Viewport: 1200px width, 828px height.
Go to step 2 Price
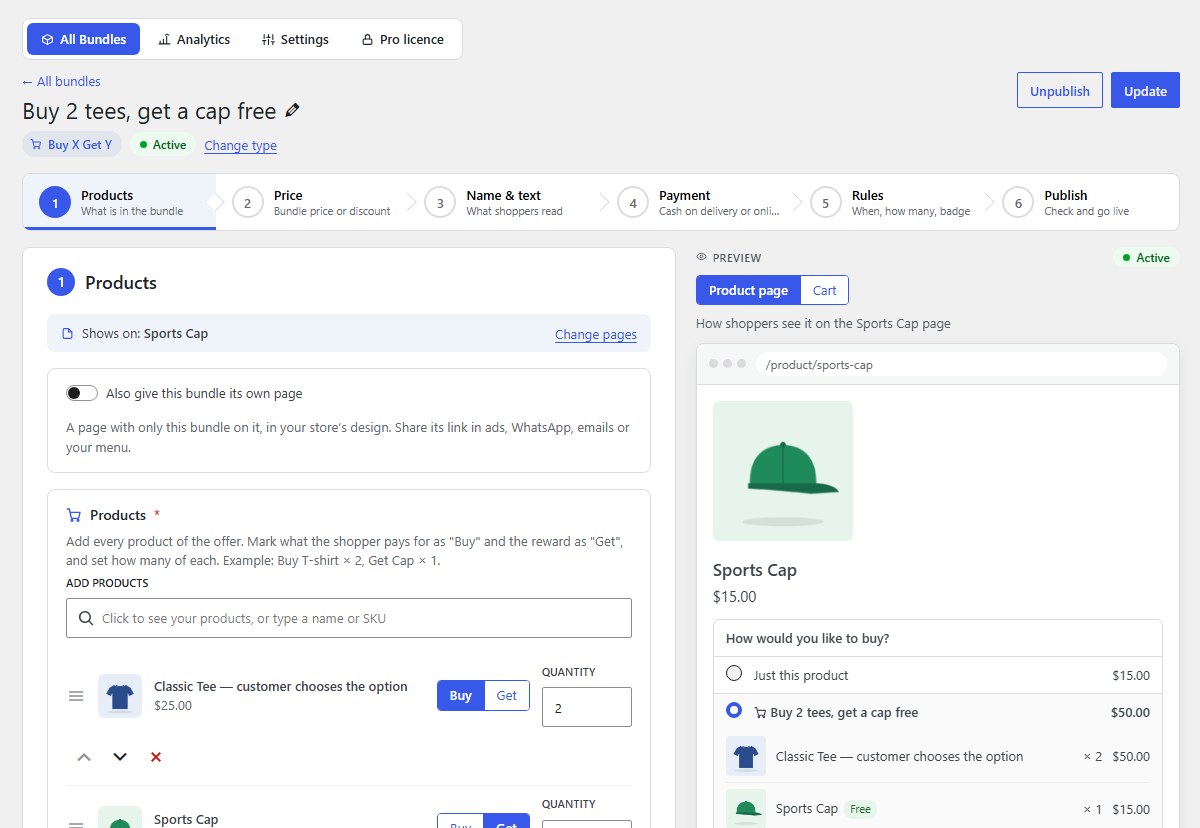coord(312,202)
